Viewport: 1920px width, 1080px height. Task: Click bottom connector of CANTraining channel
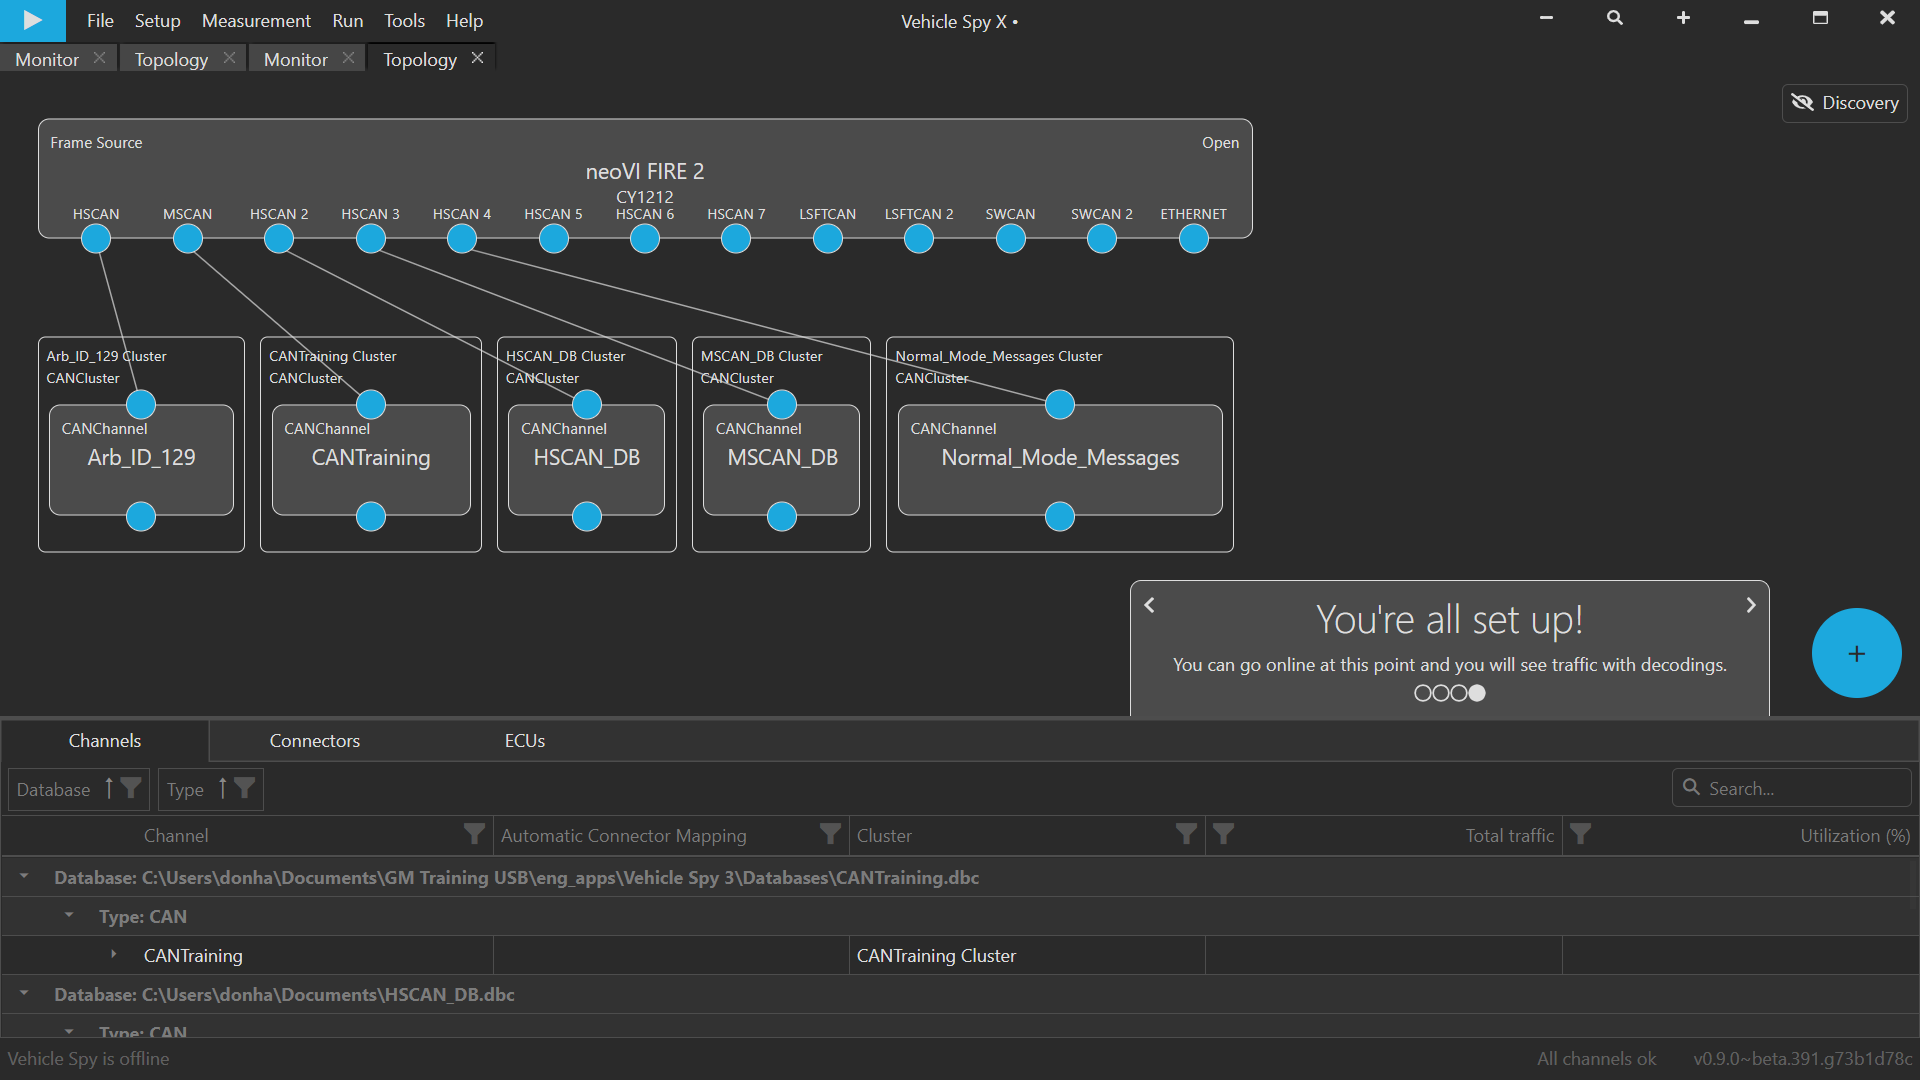click(371, 517)
